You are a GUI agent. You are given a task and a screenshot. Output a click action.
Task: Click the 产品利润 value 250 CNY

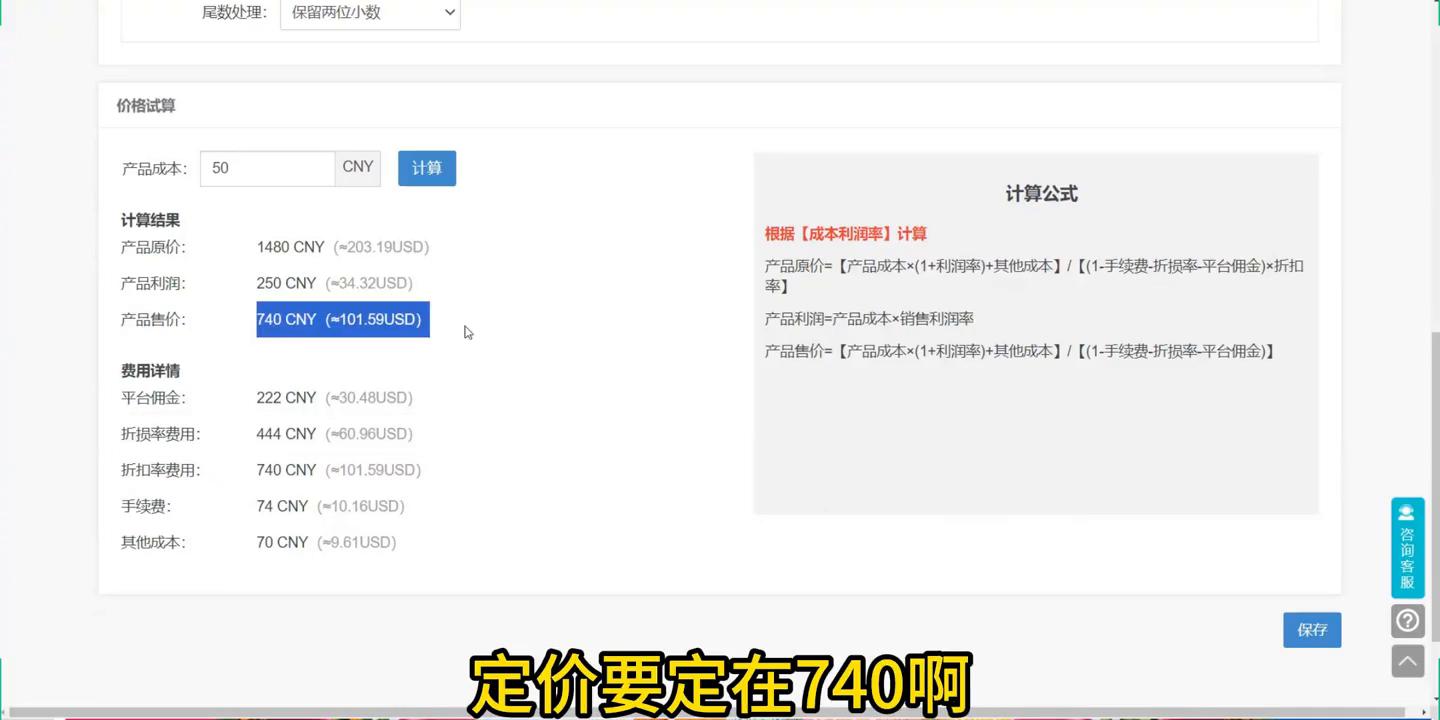pyautogui.click(x=286, y=283)
